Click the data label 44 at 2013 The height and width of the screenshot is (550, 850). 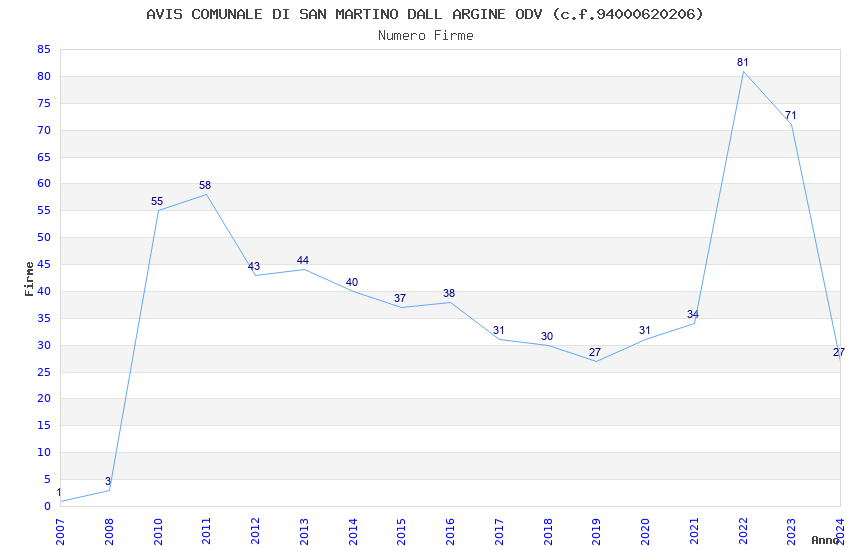click(x=303, y=261)
